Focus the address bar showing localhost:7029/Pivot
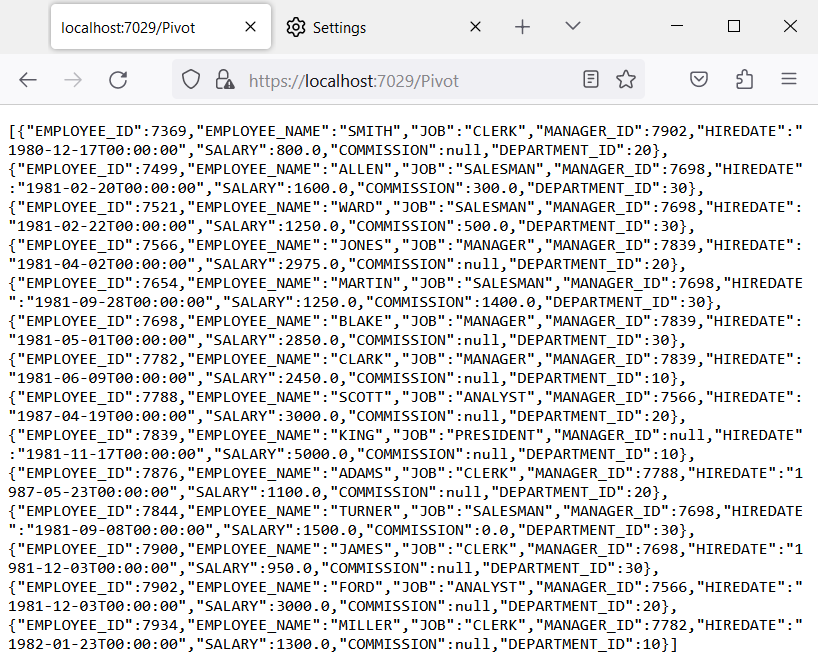 [x=400, y=80]
